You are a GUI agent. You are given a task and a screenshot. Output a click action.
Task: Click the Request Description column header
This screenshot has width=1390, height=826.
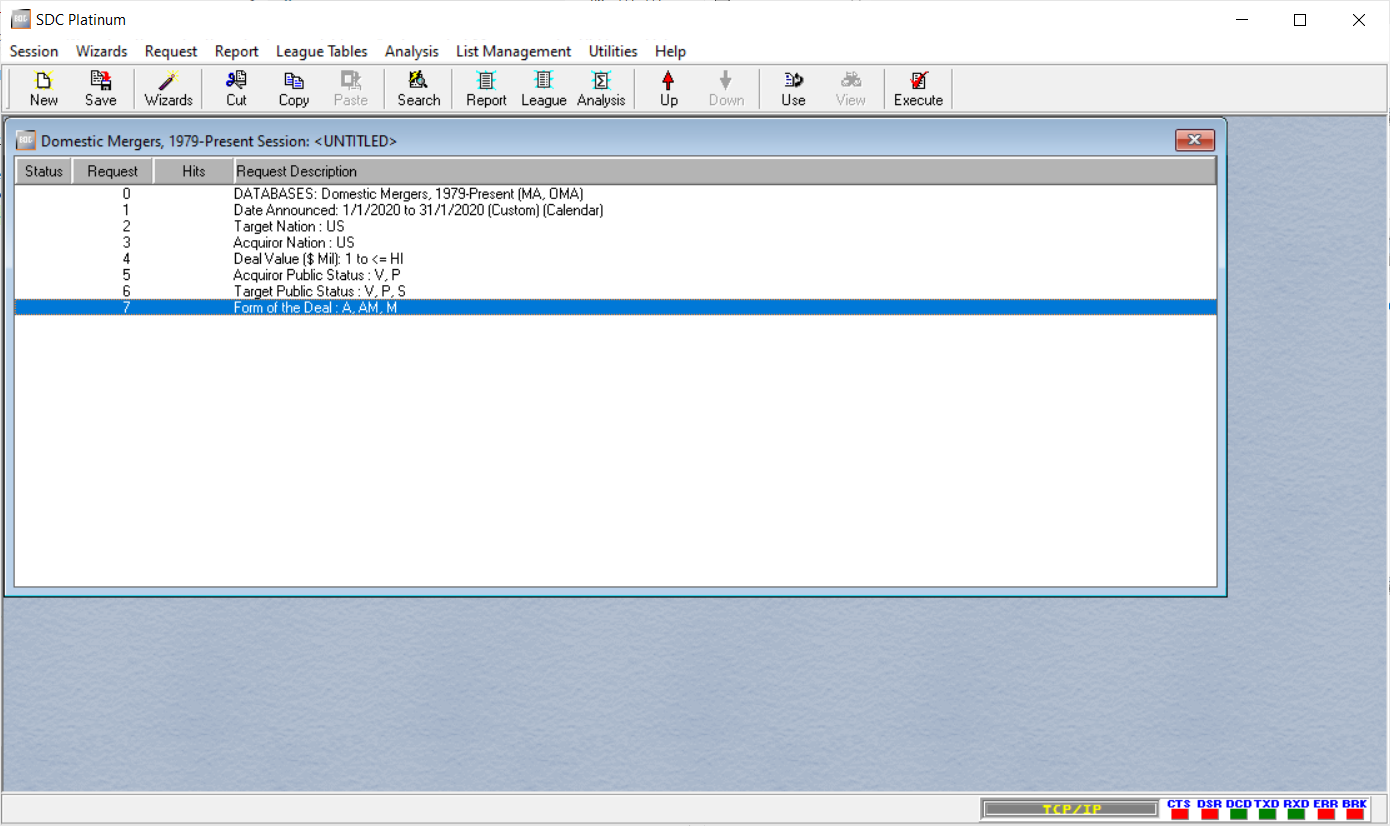[724, 171]
